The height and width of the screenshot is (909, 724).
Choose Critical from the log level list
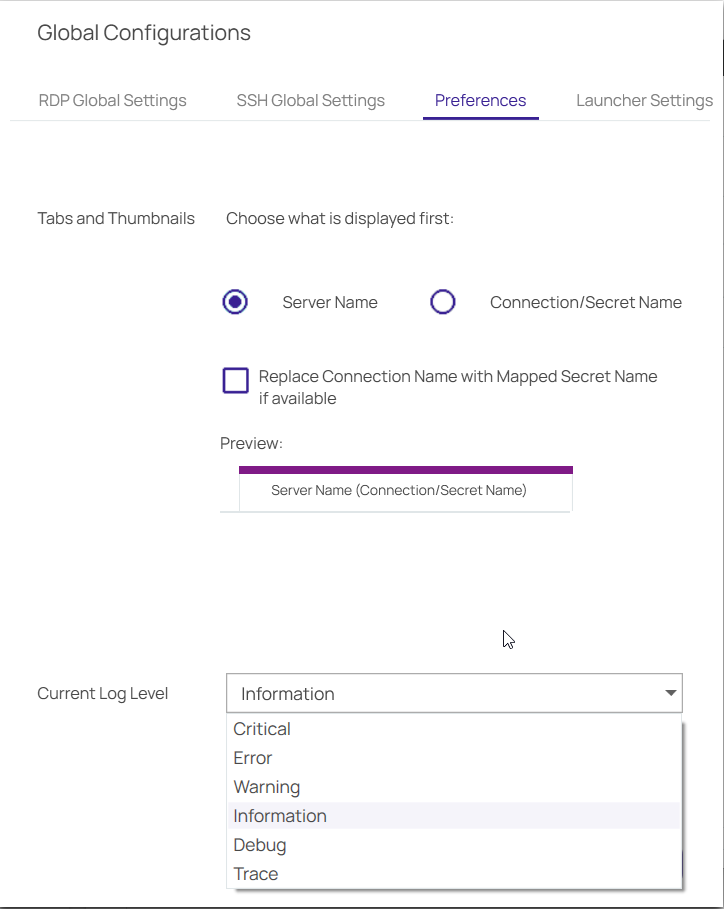262,729
